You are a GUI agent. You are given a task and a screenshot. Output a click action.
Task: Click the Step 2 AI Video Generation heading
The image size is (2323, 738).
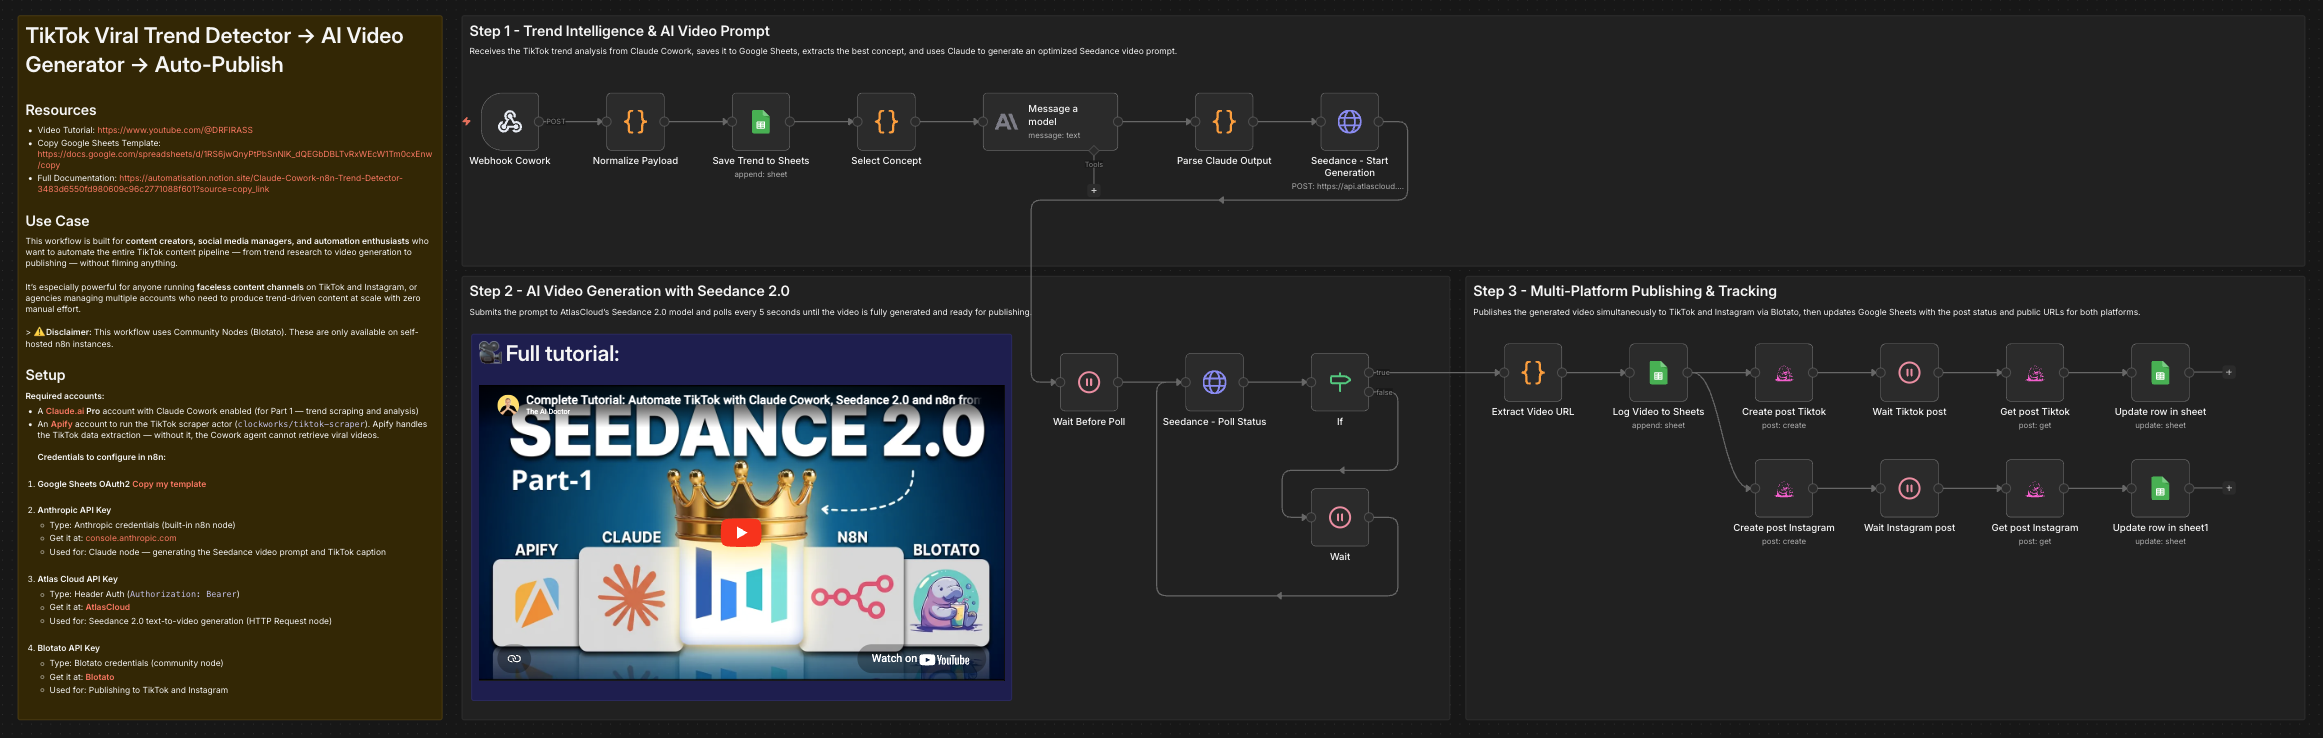pos(629,291)
